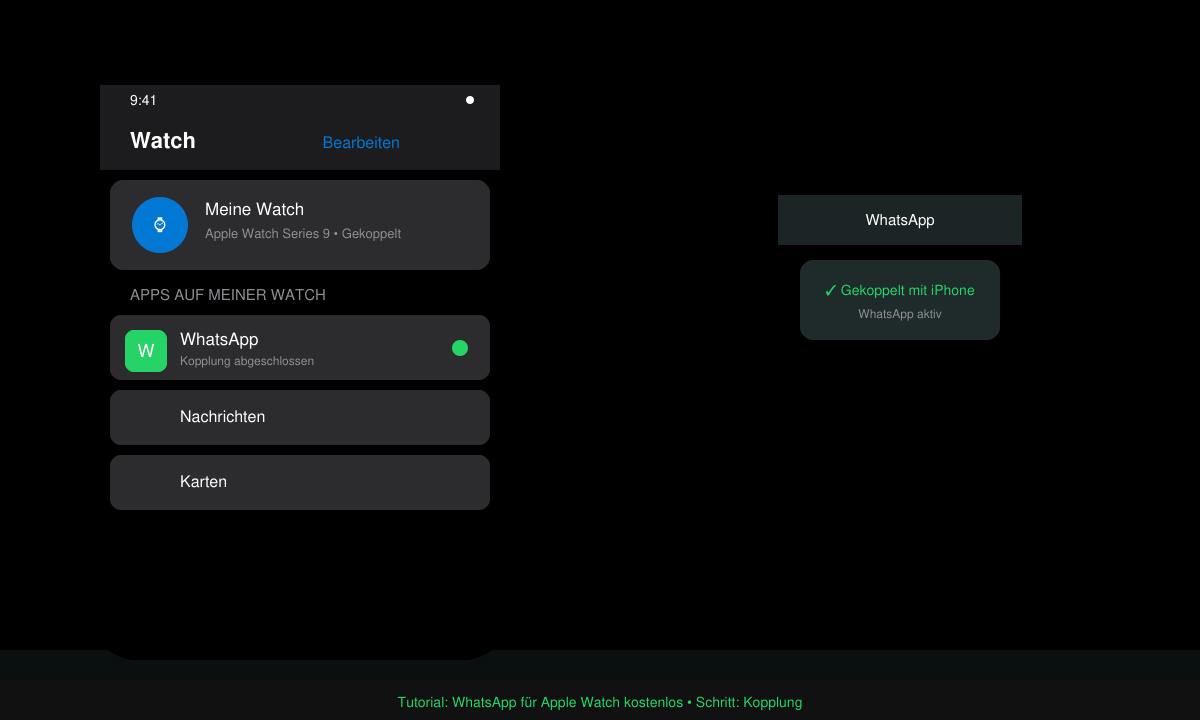
Task: Open the green WhatsApp app icon
Action: pos(146,351)
